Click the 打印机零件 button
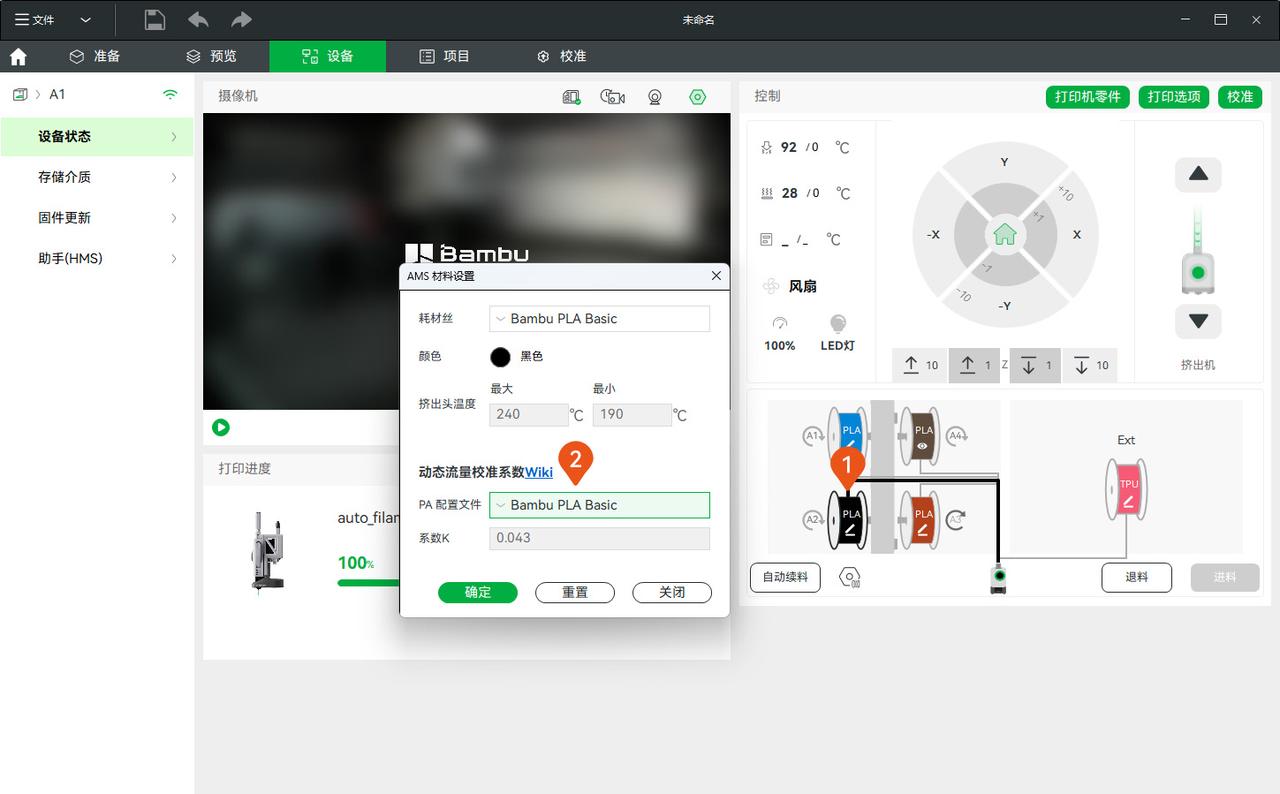Image resolution: width=1280 pixels, height=794 pixels. click(1088, 97)
